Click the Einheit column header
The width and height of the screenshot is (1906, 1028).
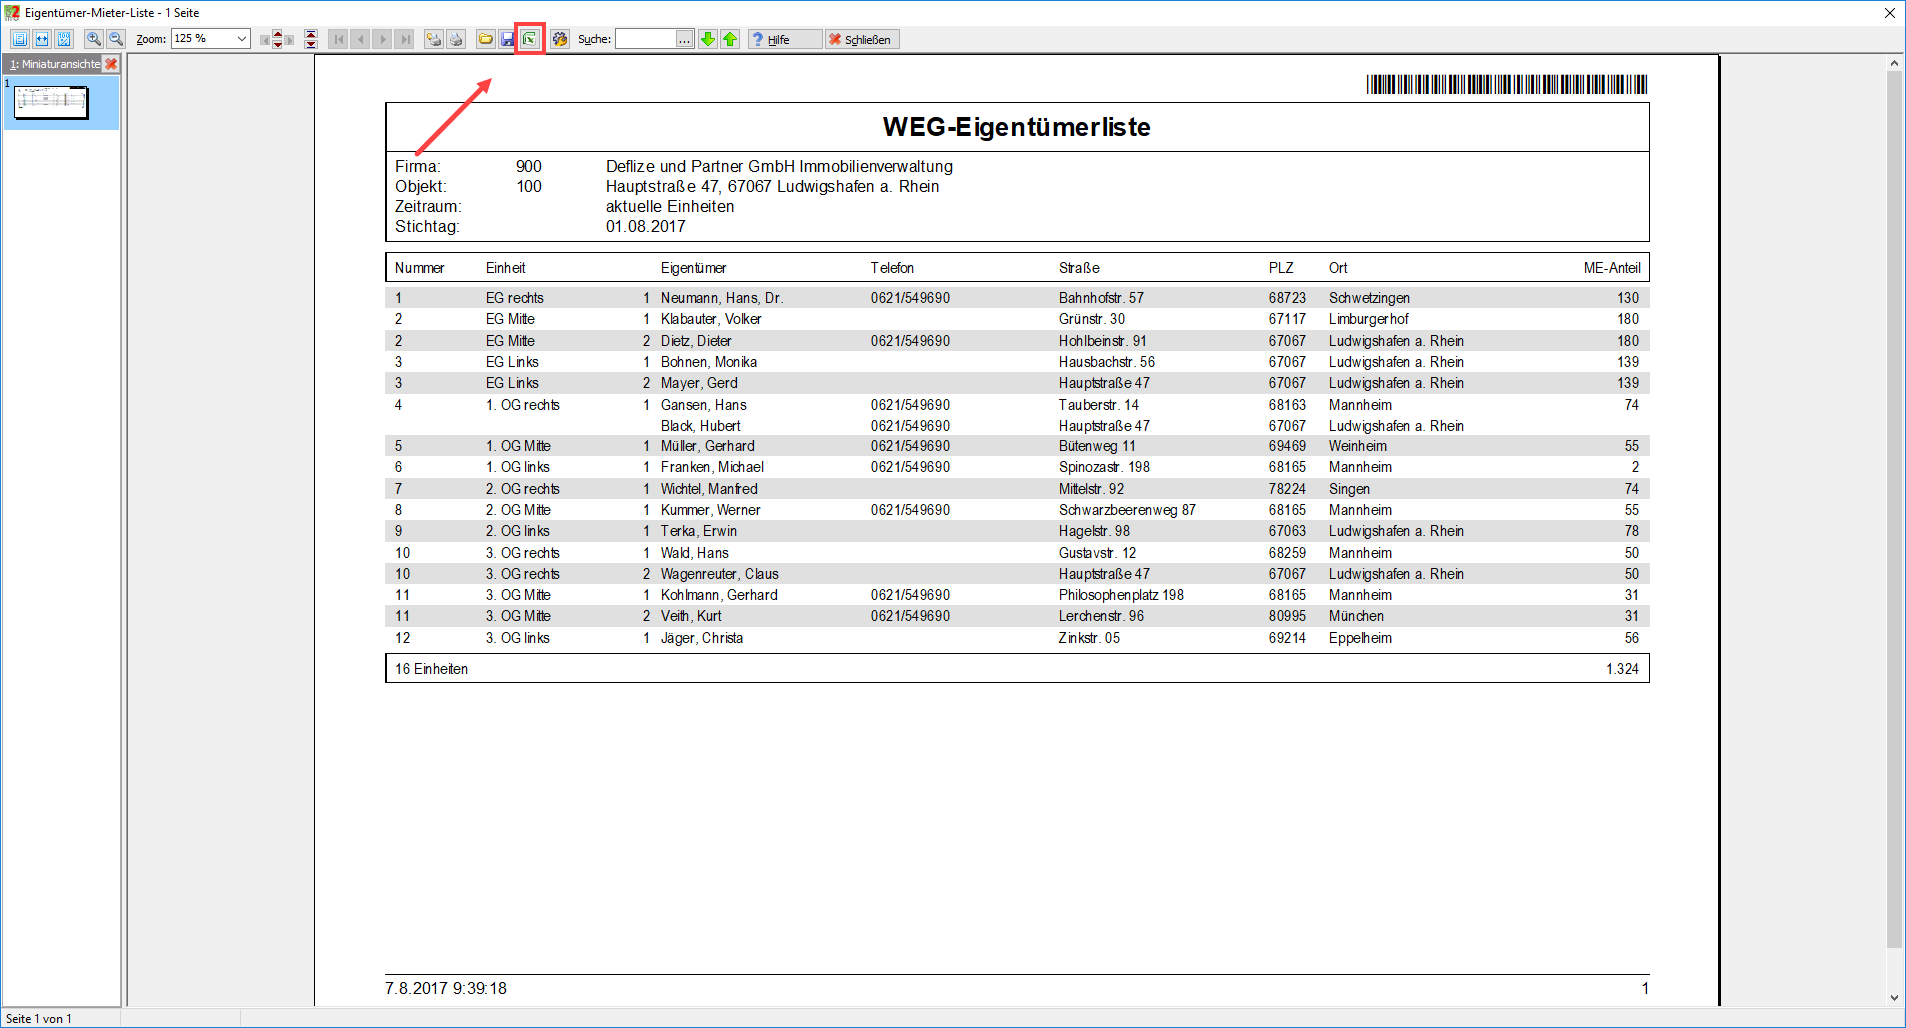(506, 268)
